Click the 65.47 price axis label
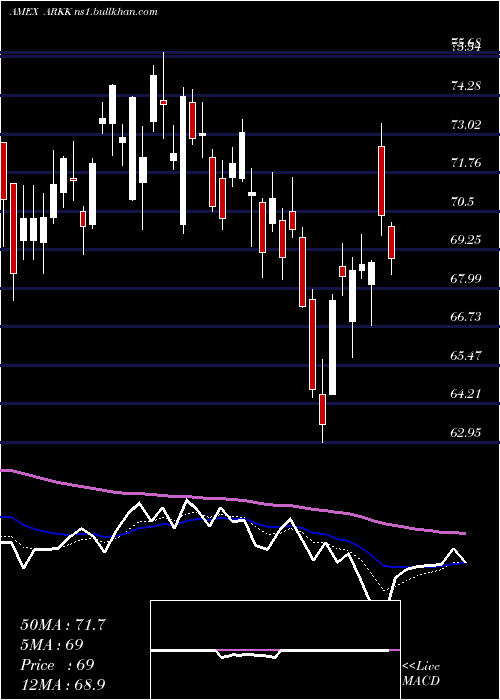Image resolution: width=500 pixels, height=700 pixels. (x=467, y=356)
